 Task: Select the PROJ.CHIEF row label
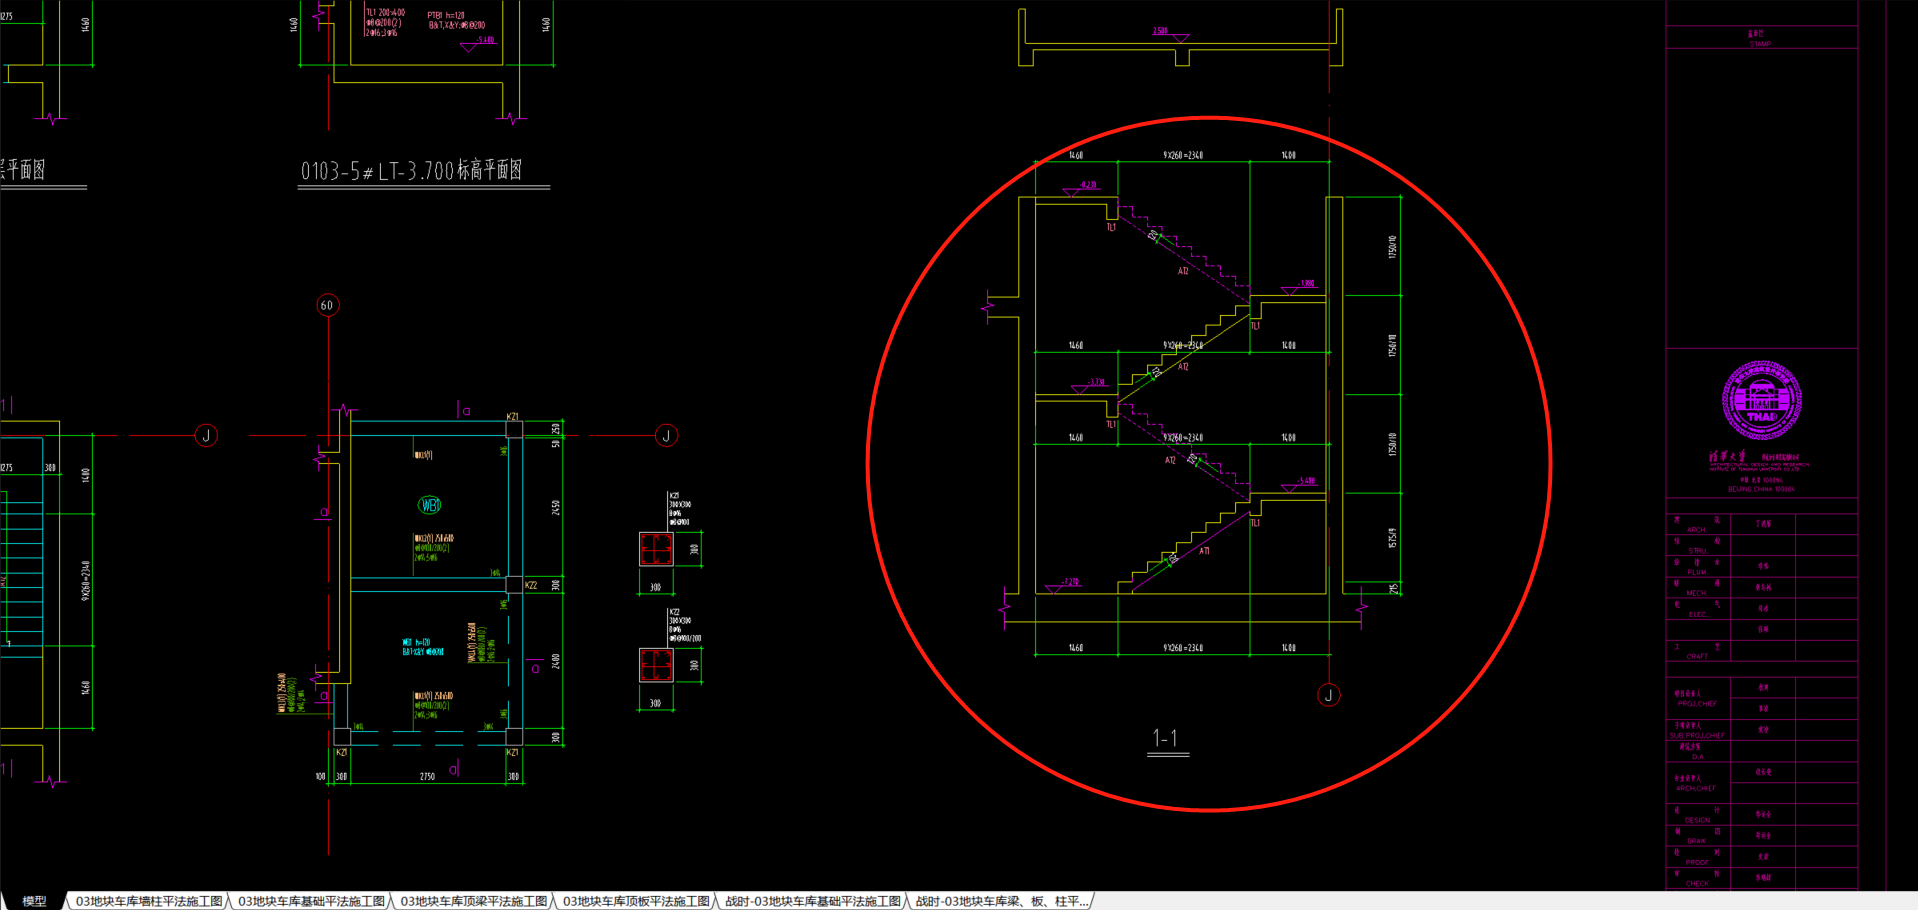[1697, 704]
